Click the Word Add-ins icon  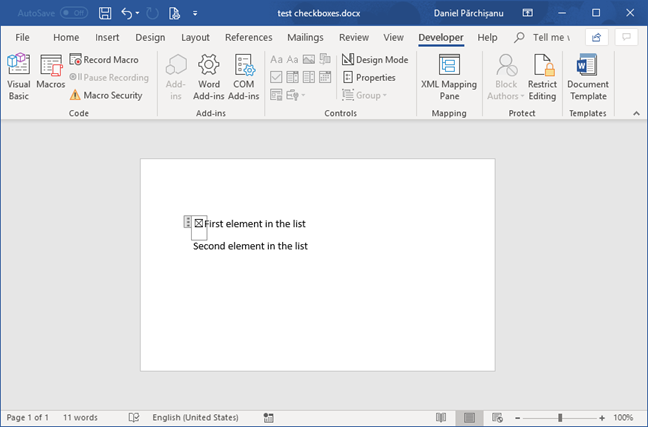click(x=209, y=76)
